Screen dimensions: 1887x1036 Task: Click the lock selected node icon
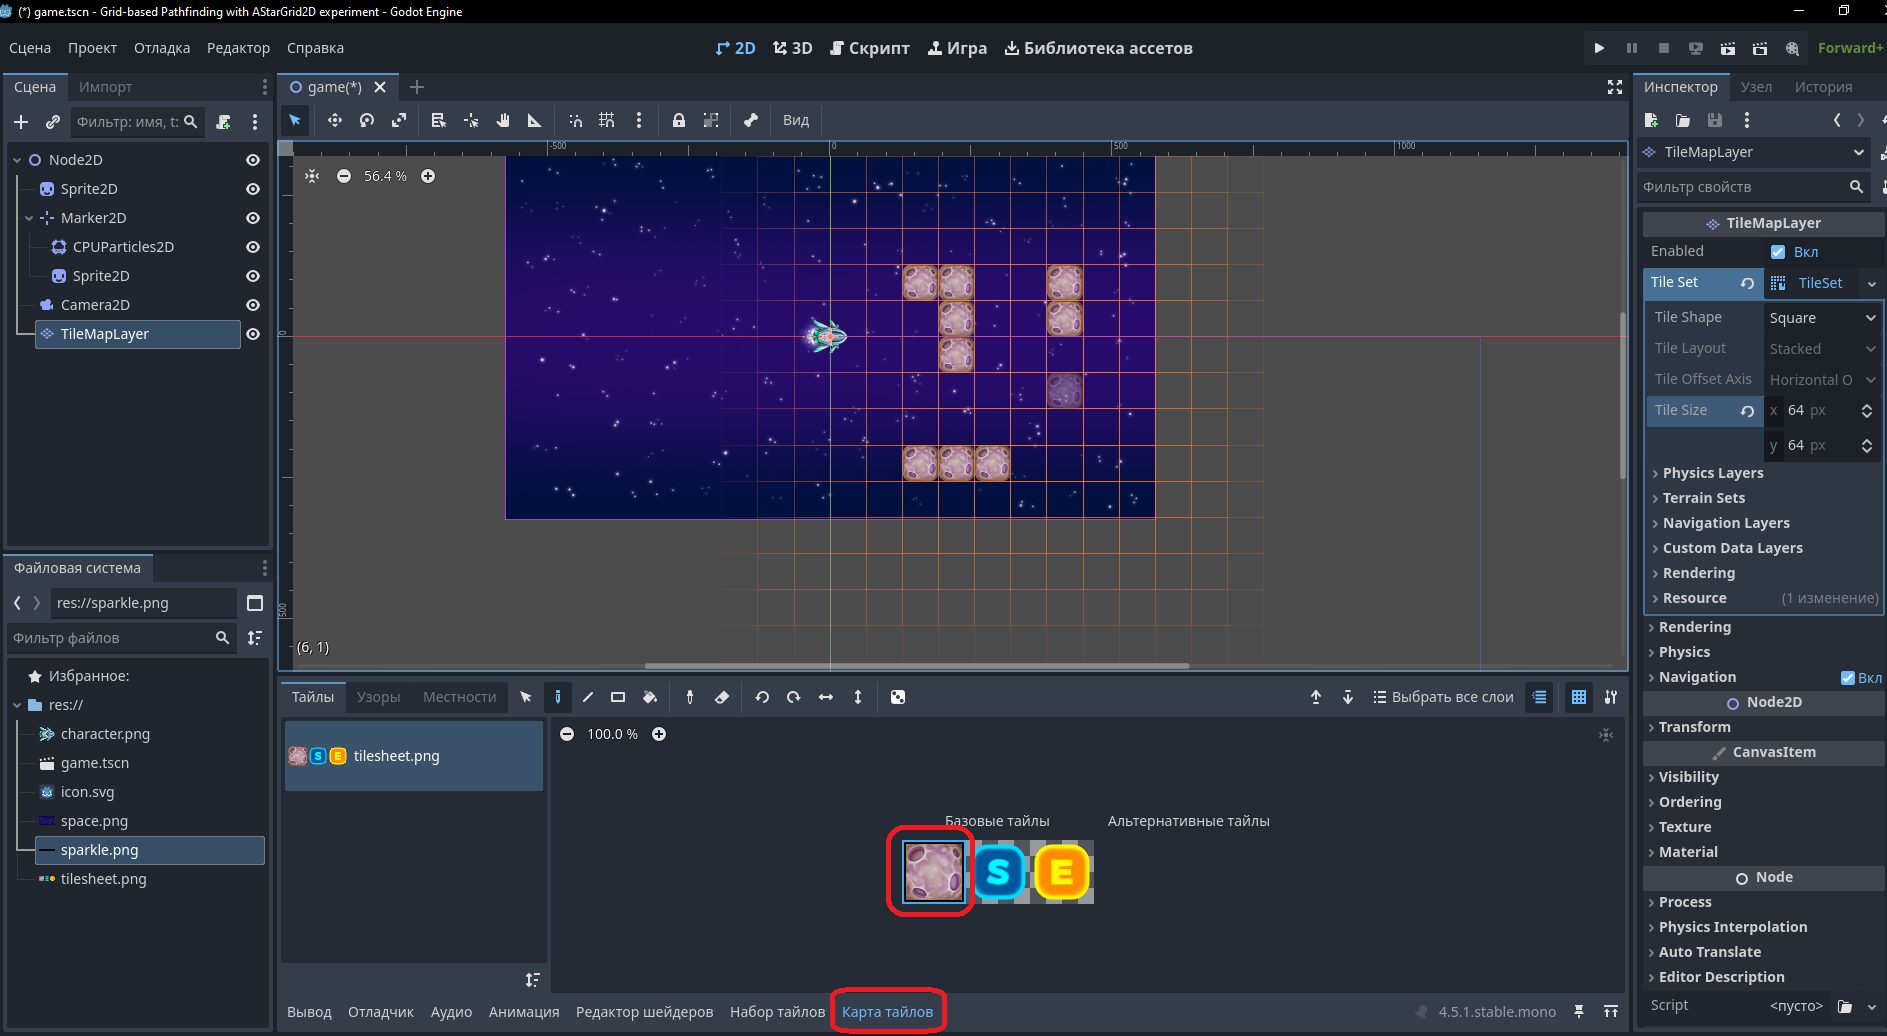click(x=679, y=120)
